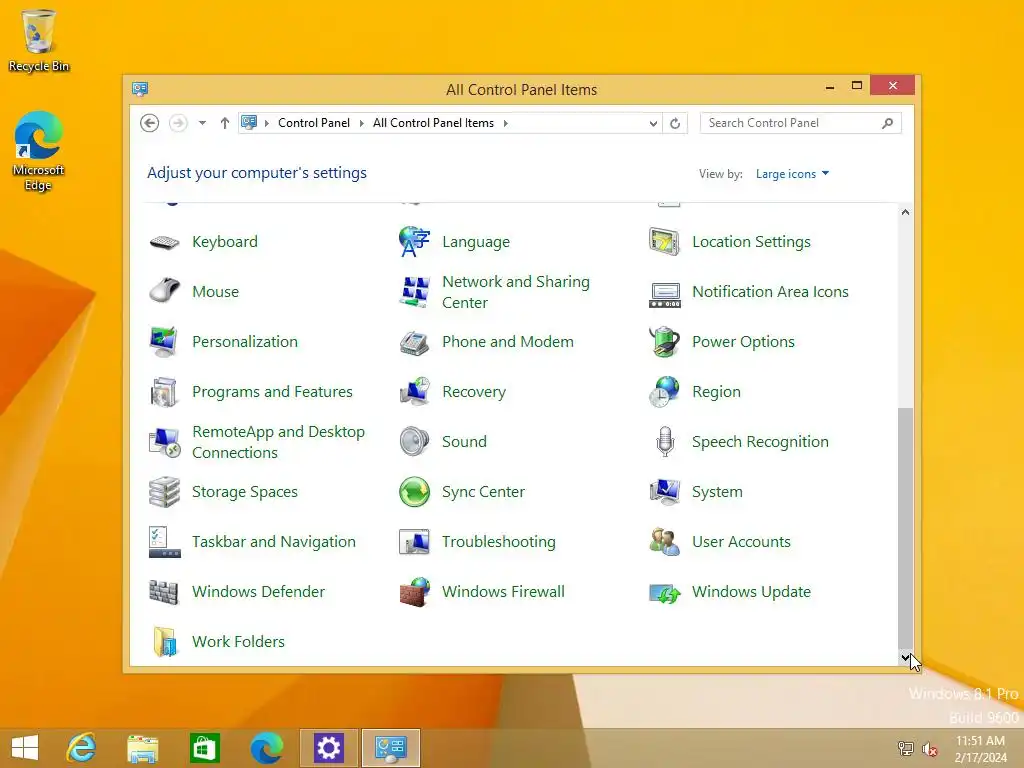Open the Start button on taskbar

coord(25,748)
